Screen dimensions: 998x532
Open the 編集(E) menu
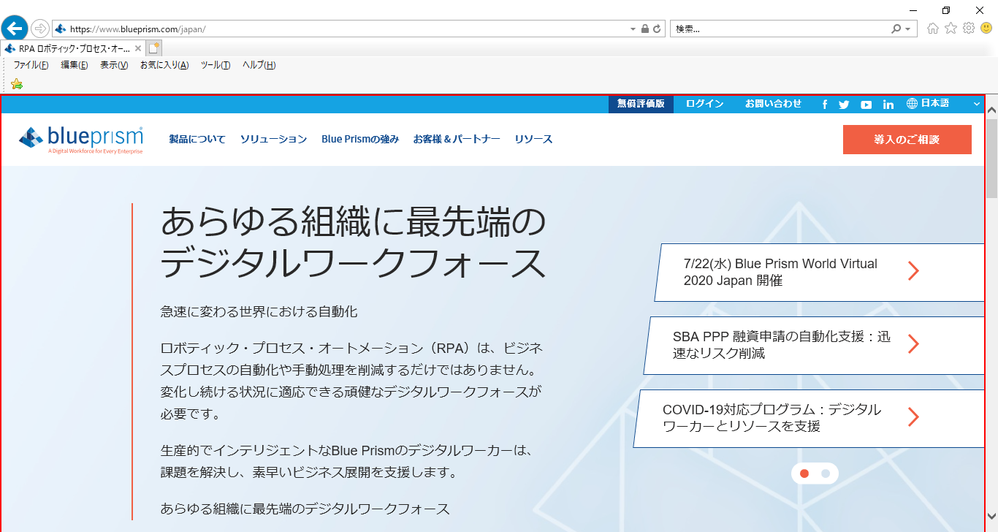coord(74,65)
